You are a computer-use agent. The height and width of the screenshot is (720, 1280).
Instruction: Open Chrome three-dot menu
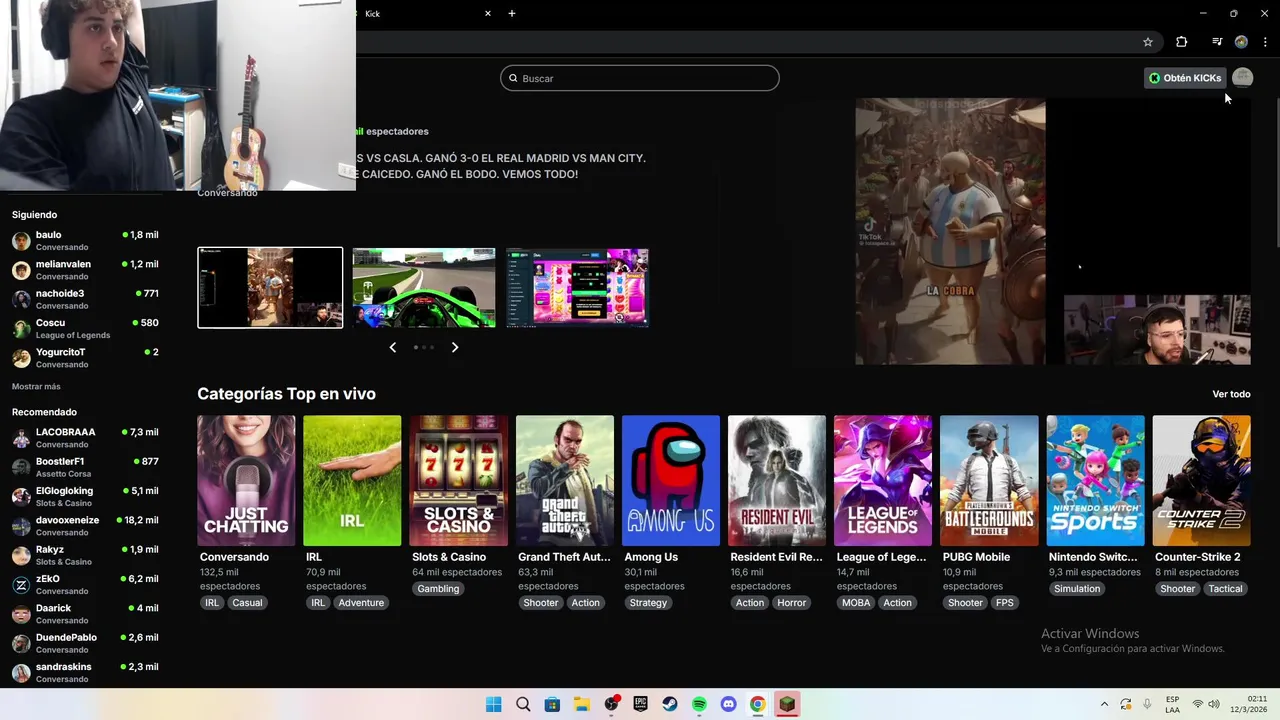(x=1265, y=42)
